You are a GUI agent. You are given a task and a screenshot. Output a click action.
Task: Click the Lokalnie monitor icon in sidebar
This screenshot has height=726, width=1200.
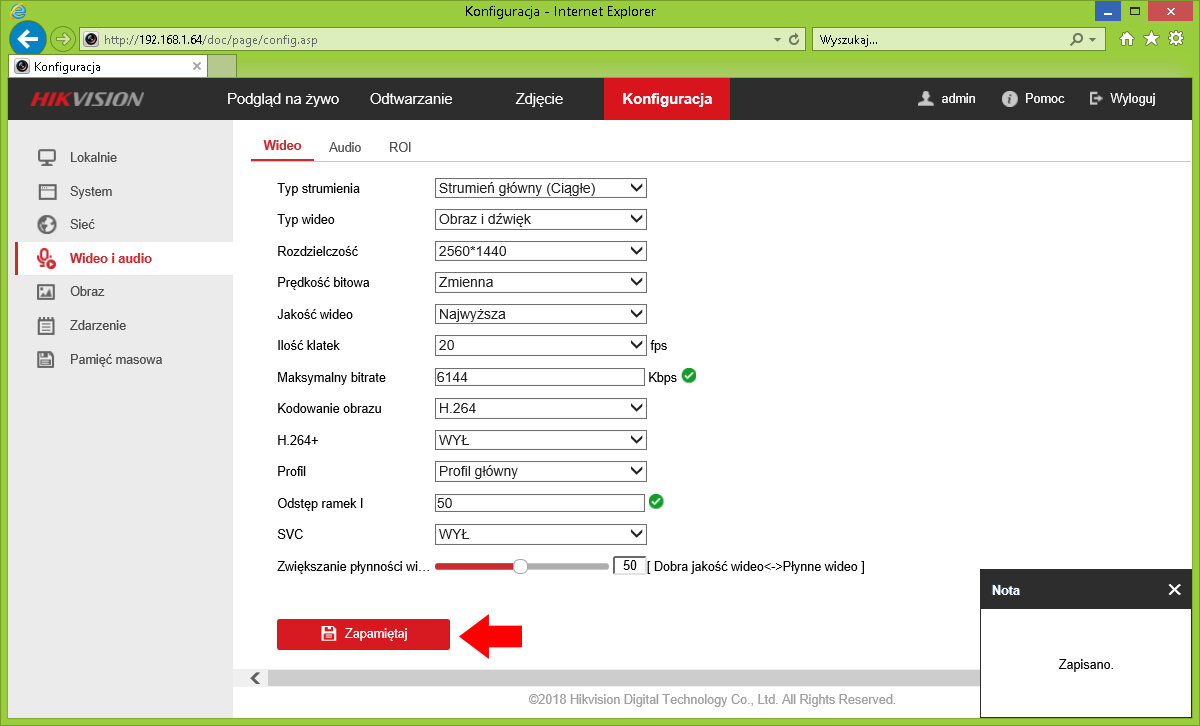point(46,158)
